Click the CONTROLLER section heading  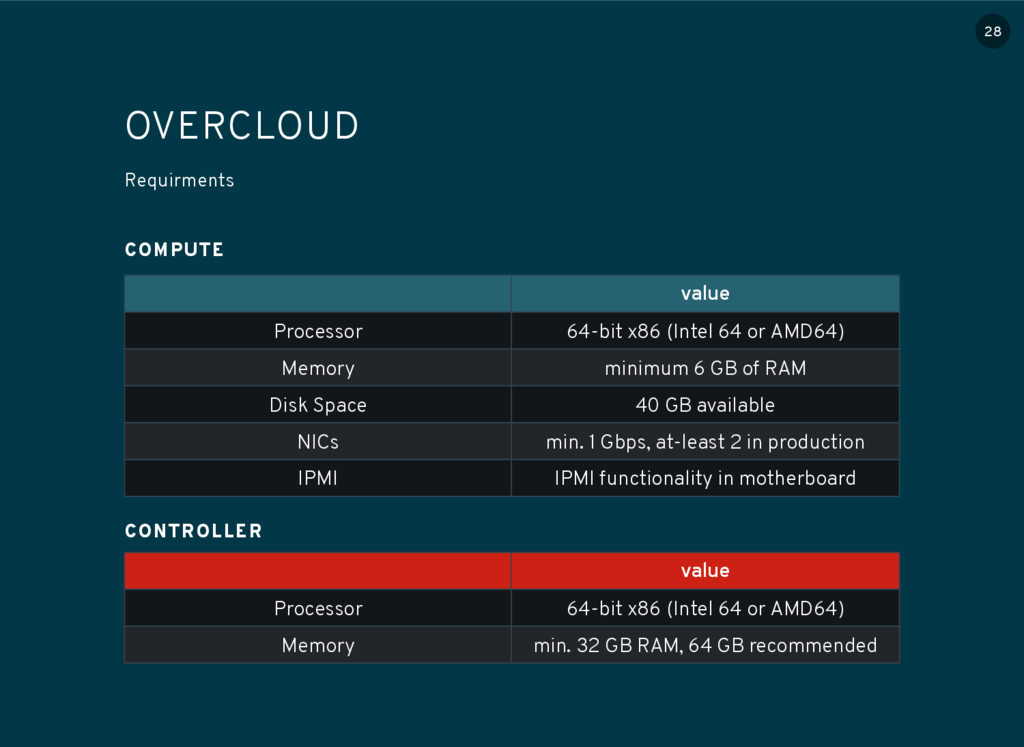pos(193,531)
